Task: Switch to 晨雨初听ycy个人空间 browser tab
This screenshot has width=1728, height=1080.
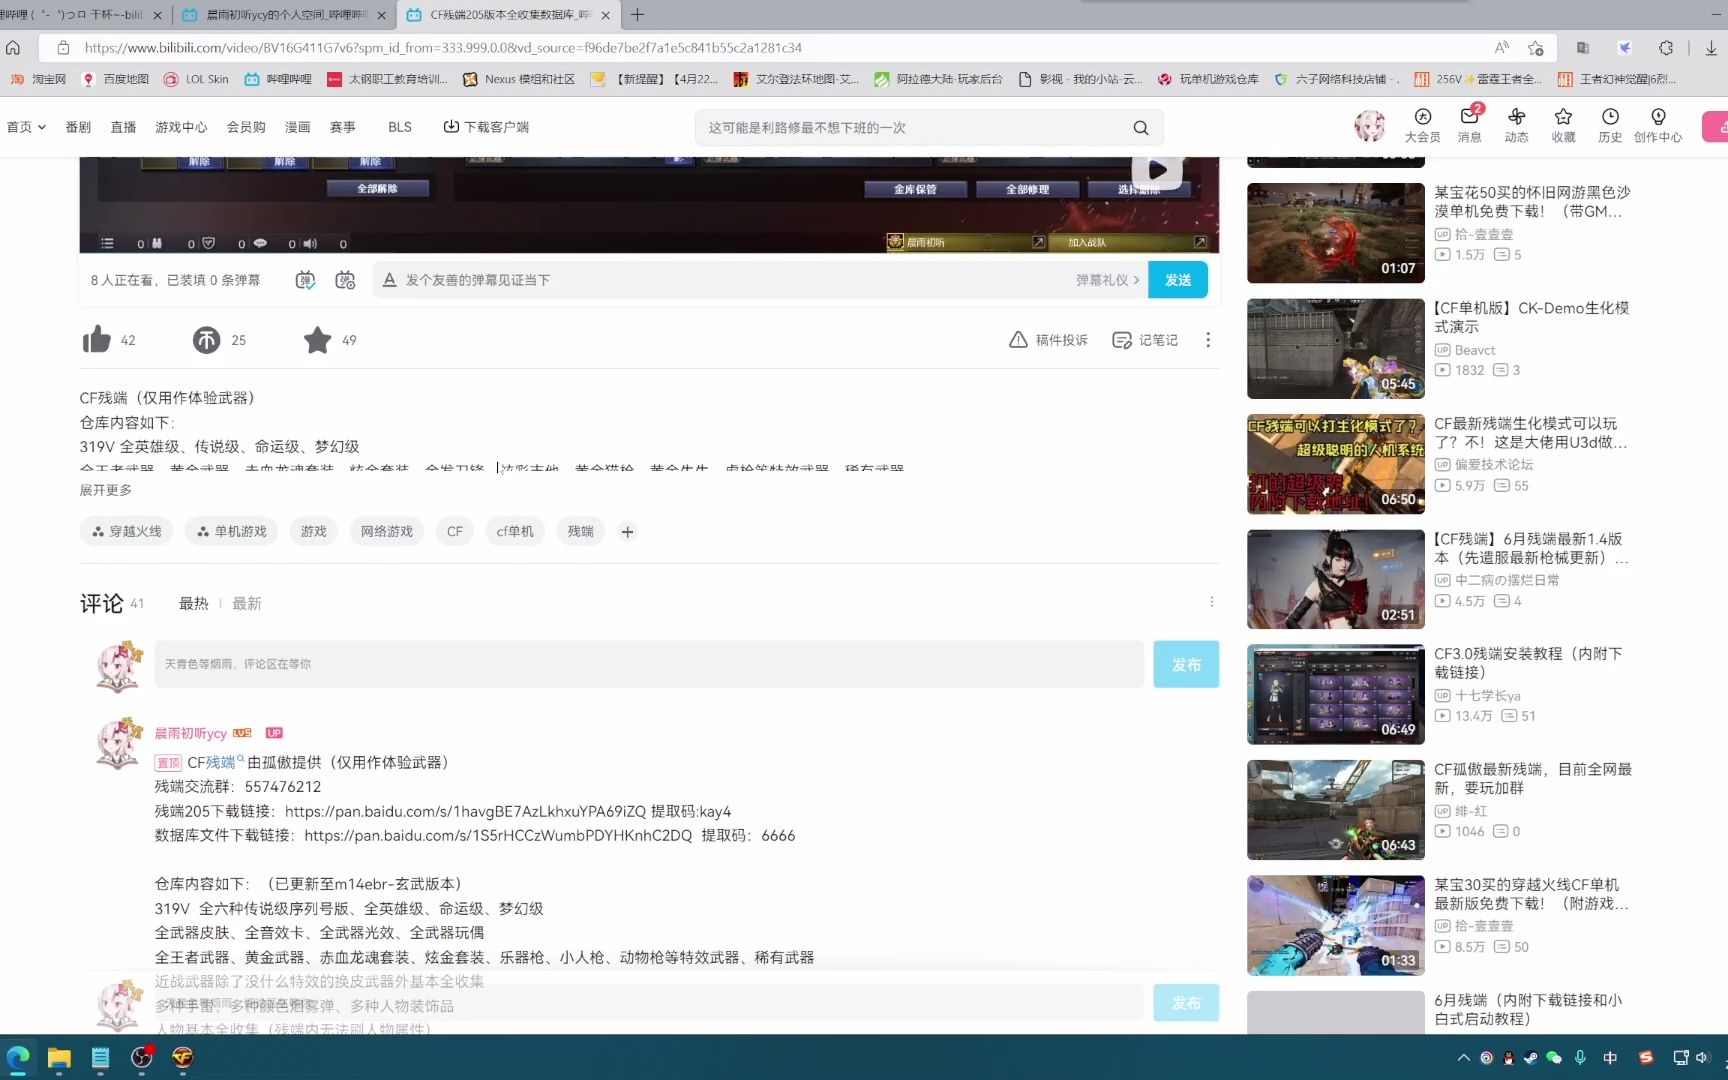Action: [284, 15]
